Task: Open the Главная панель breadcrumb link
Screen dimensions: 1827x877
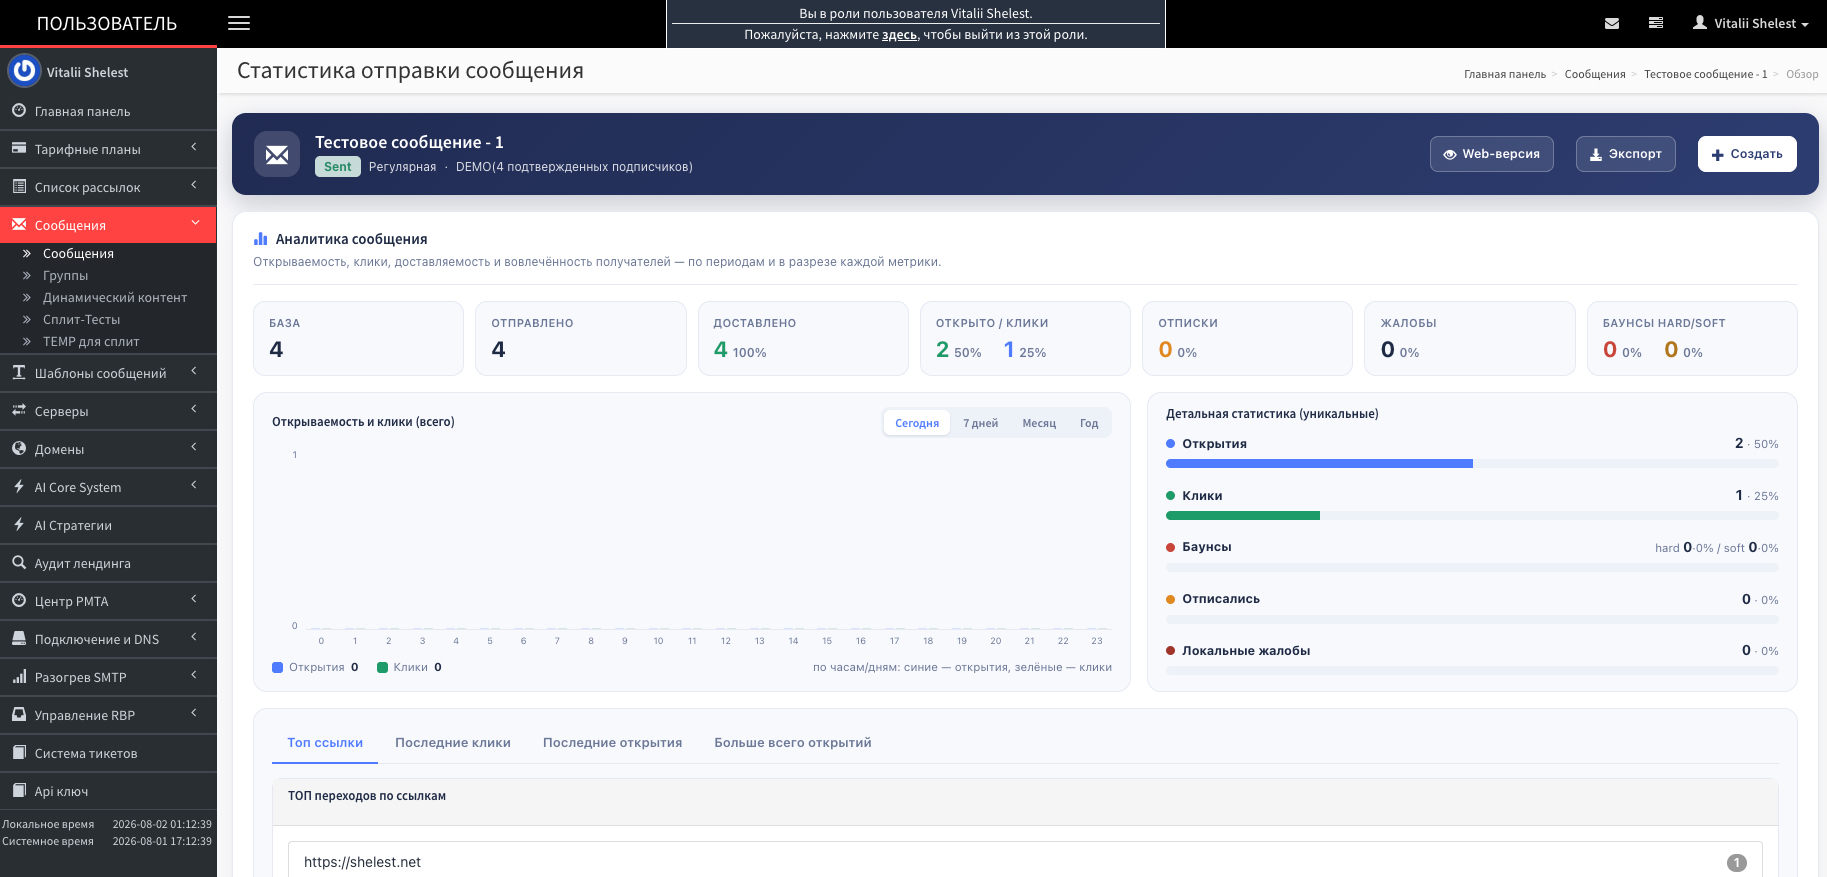Action: point(1505,74)
